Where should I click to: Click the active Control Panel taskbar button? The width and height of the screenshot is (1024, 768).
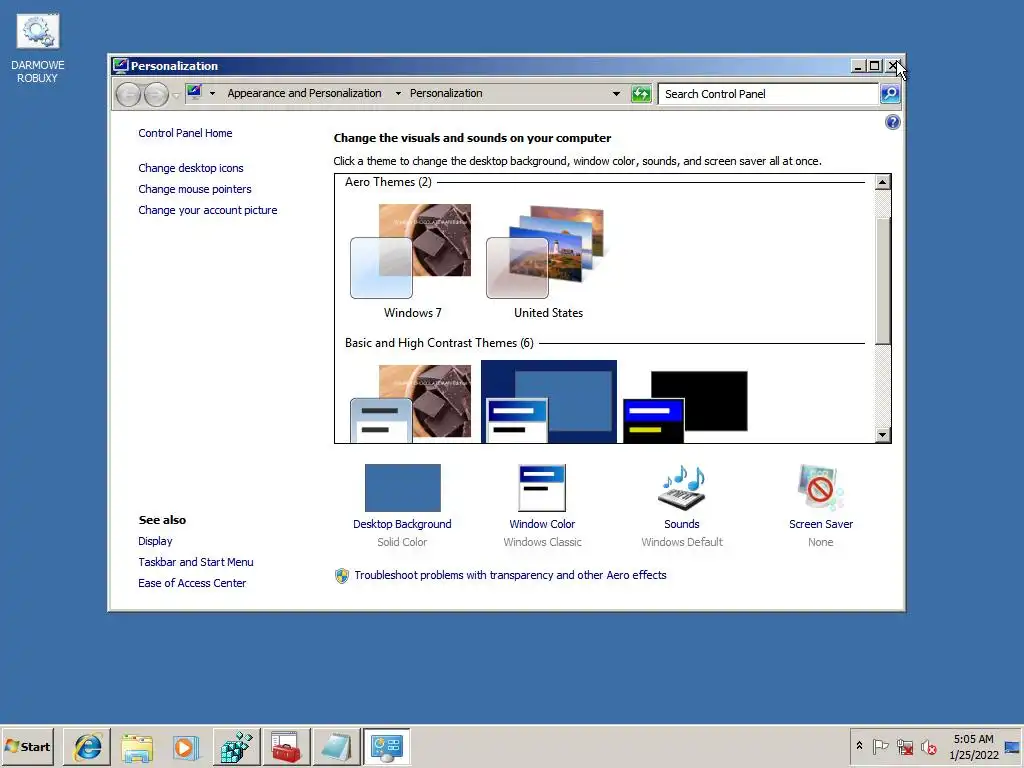(x=386, y=746)
